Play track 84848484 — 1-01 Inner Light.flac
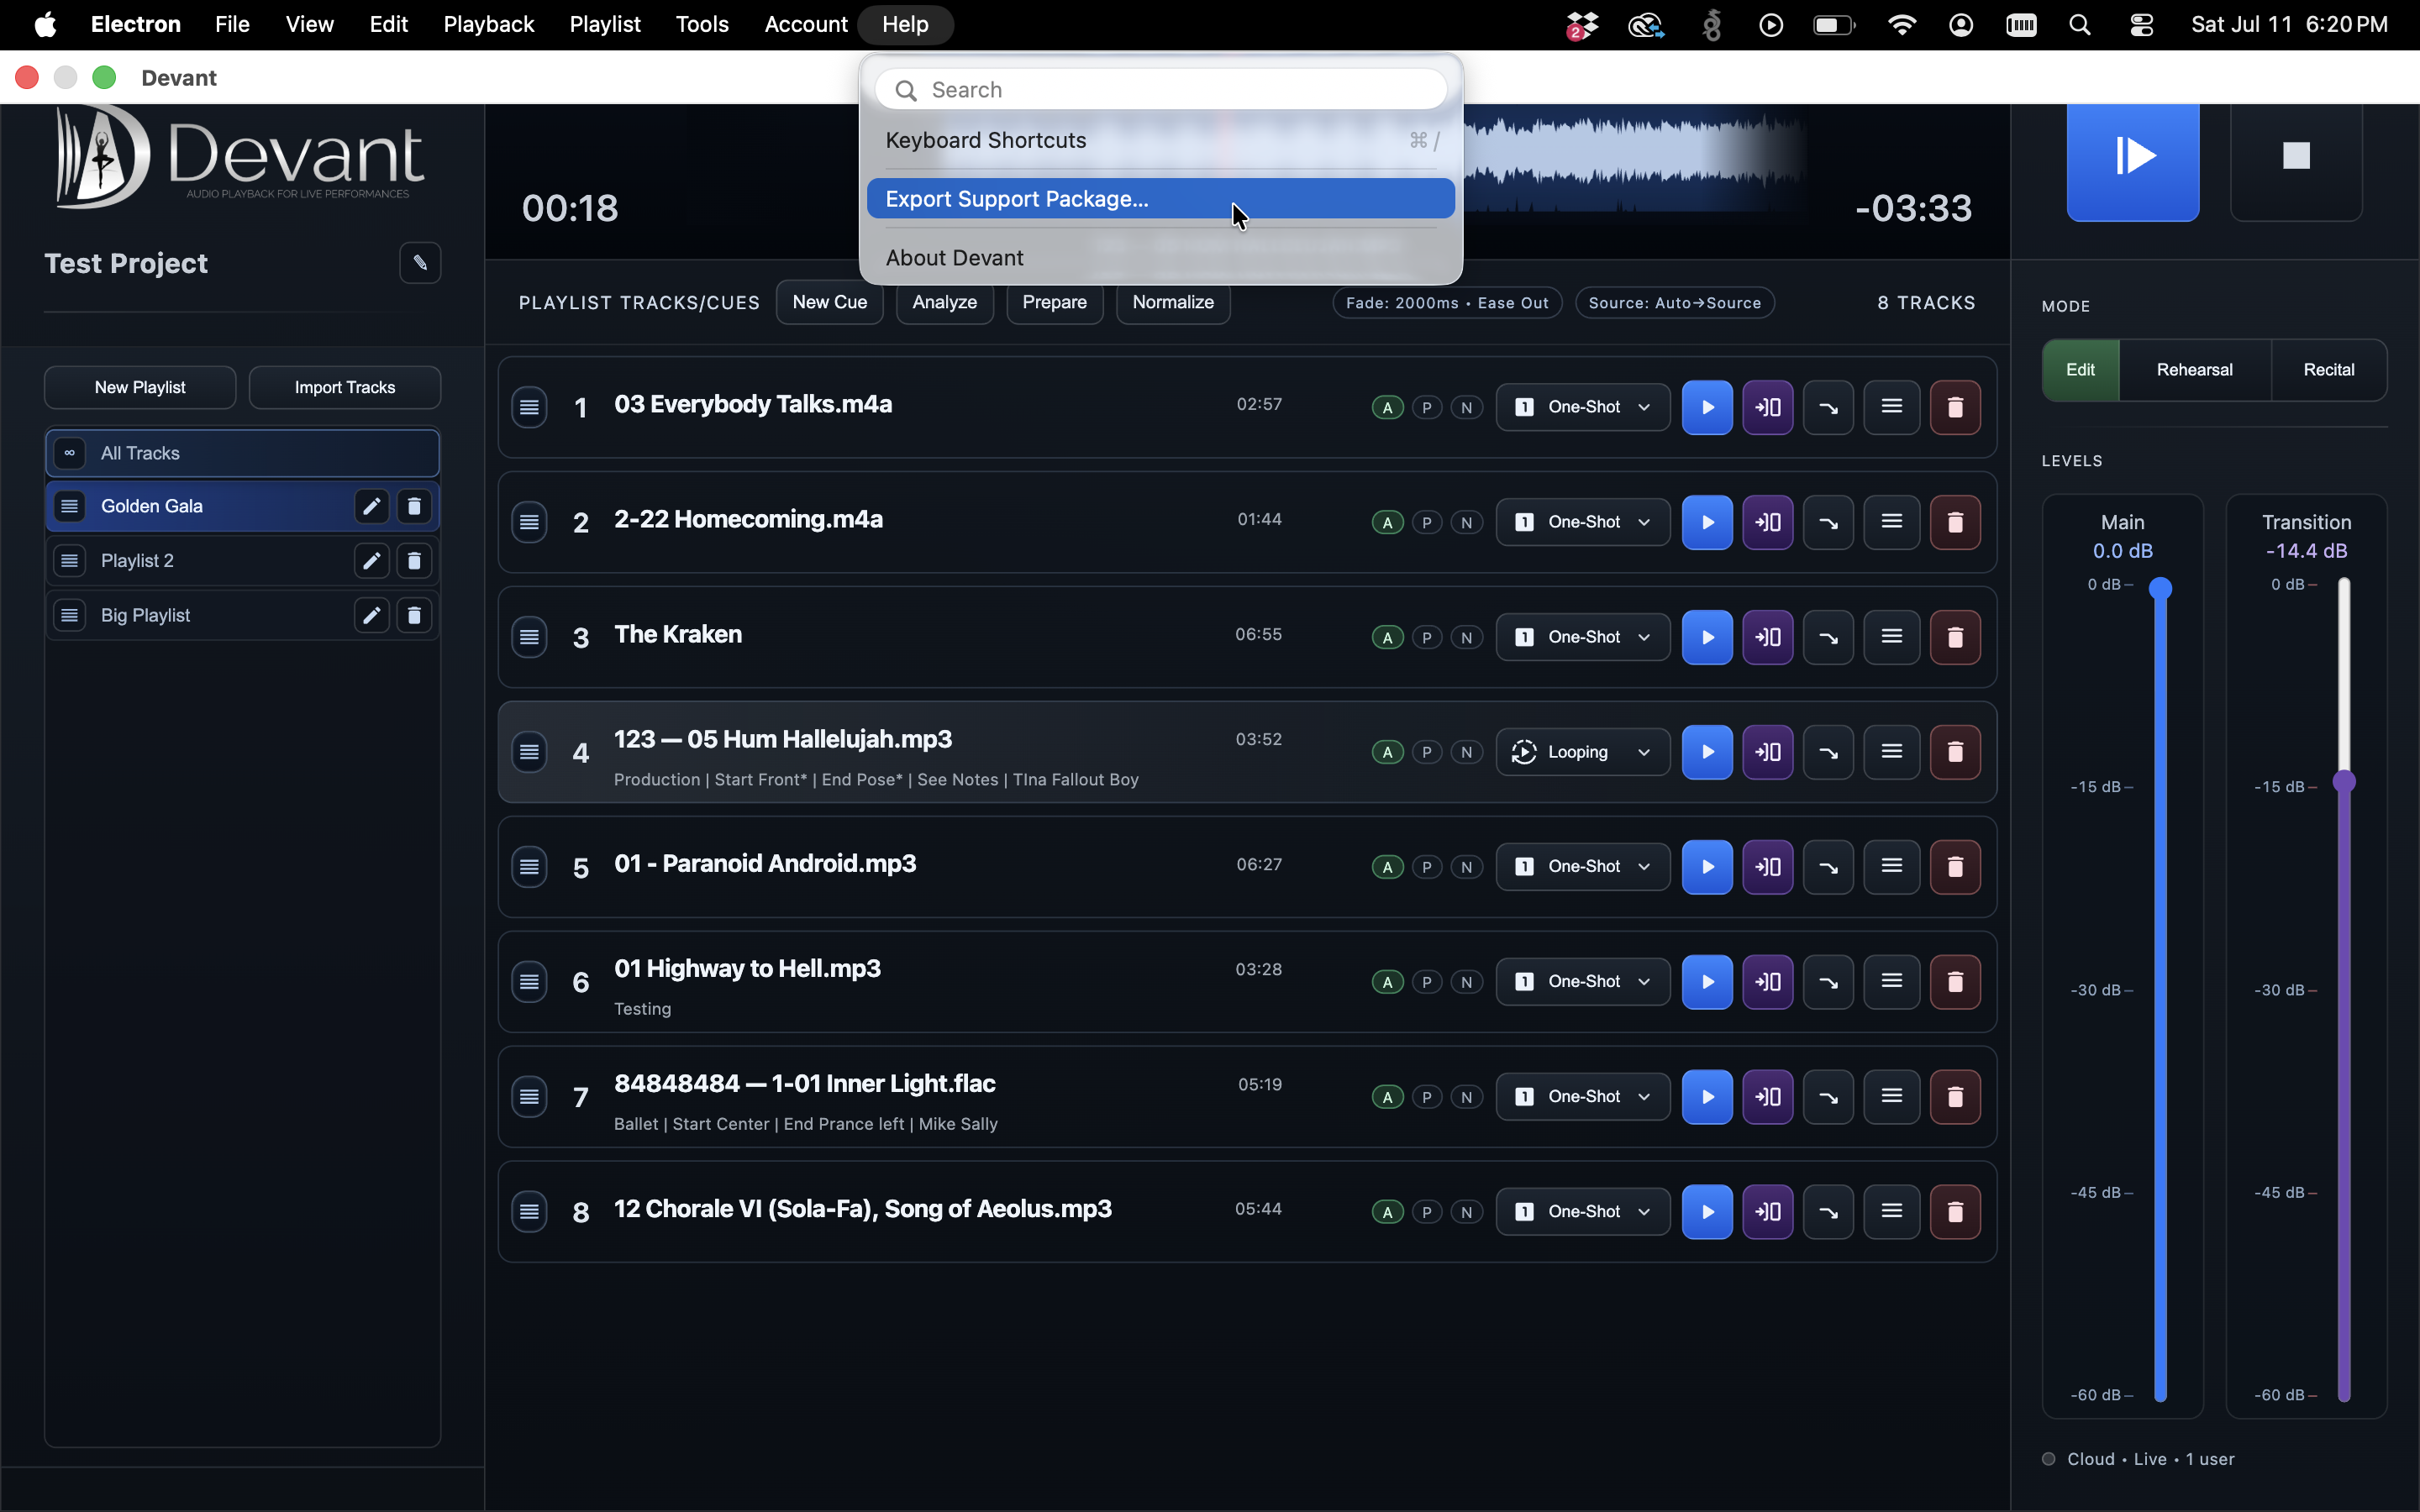The height and width of the screenshot is (1512, 2420). point(1706,1097)
